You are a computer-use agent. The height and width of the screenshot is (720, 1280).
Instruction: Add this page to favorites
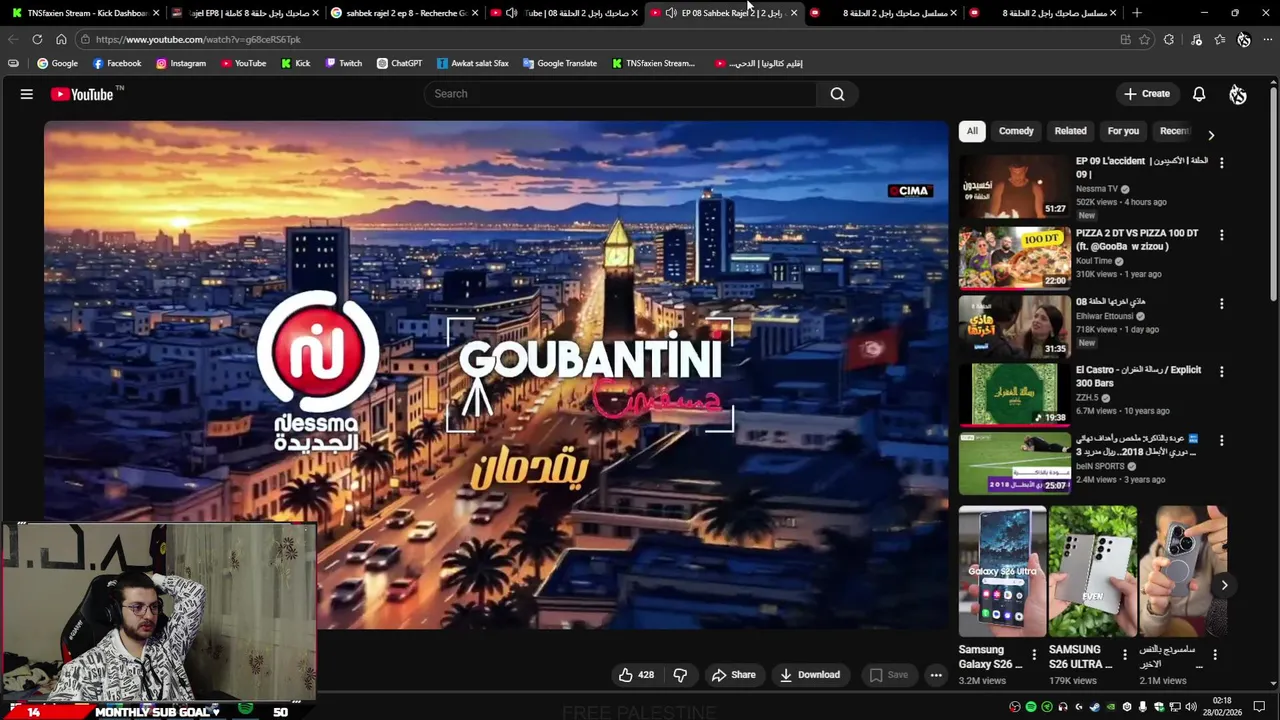[x=1145, y=39]
